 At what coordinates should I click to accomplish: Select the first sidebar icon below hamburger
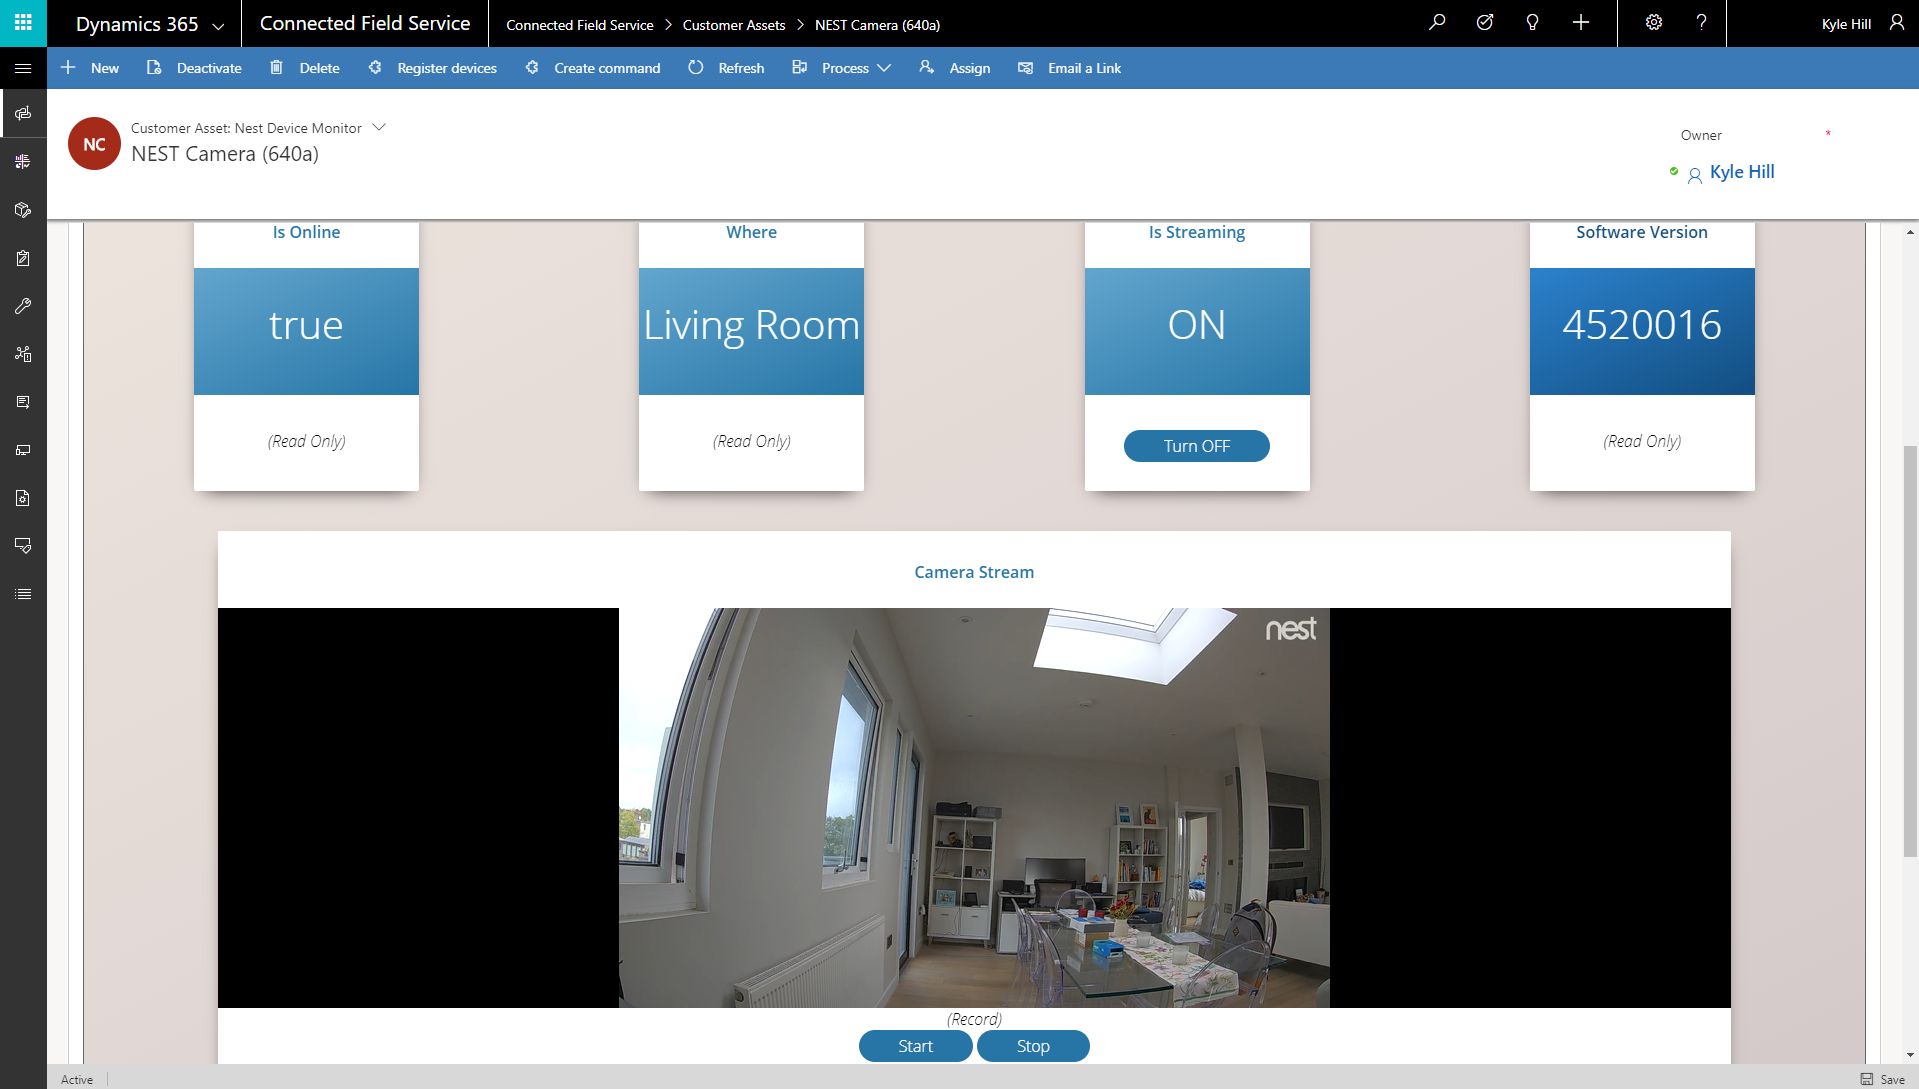[23, 113]
